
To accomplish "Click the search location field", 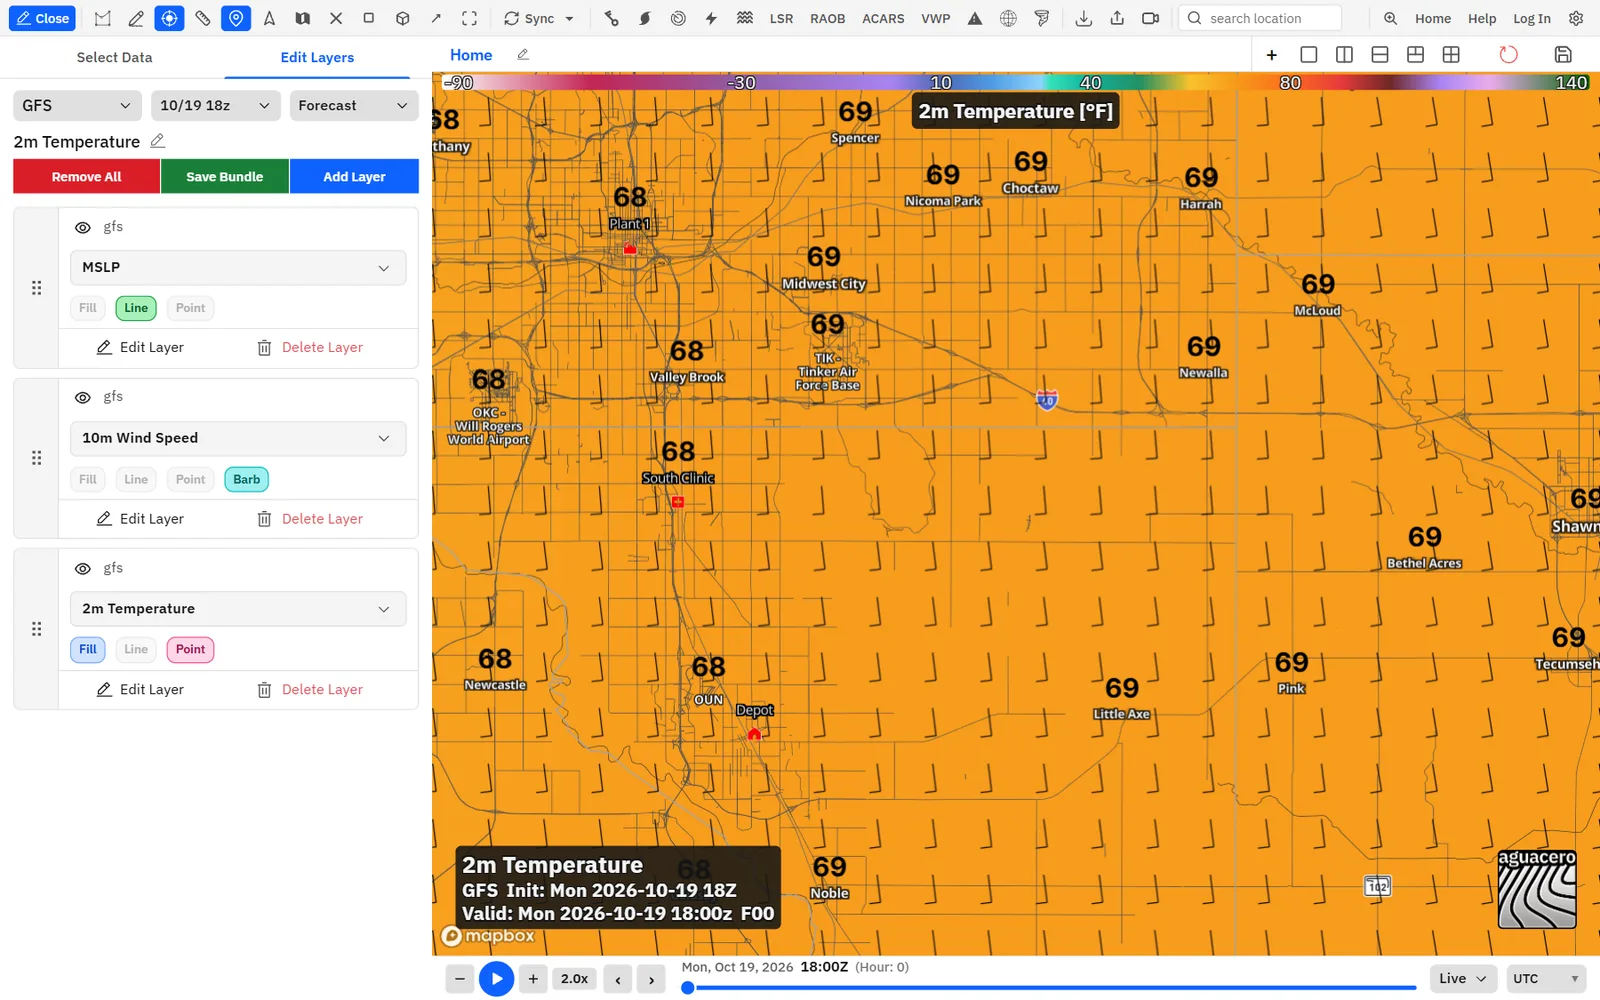I will pos(1260,18).
